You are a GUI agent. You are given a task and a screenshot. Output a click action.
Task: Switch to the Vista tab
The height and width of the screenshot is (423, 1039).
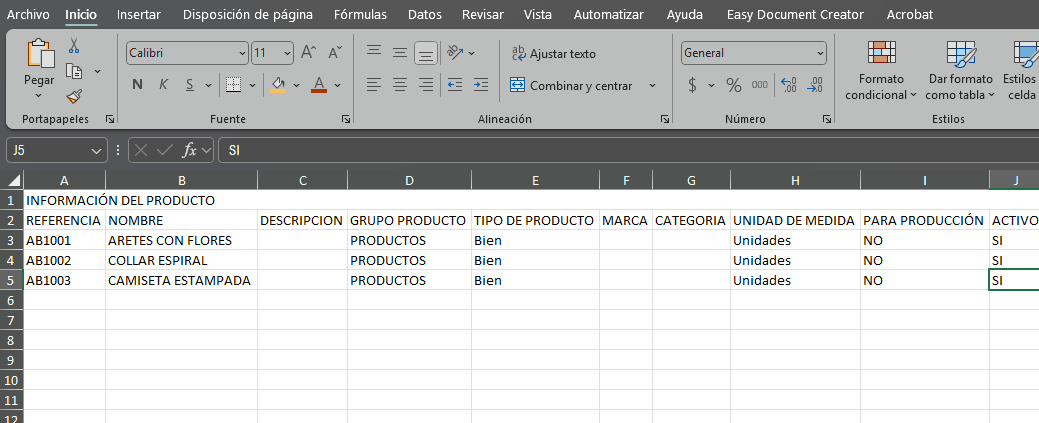537,15
